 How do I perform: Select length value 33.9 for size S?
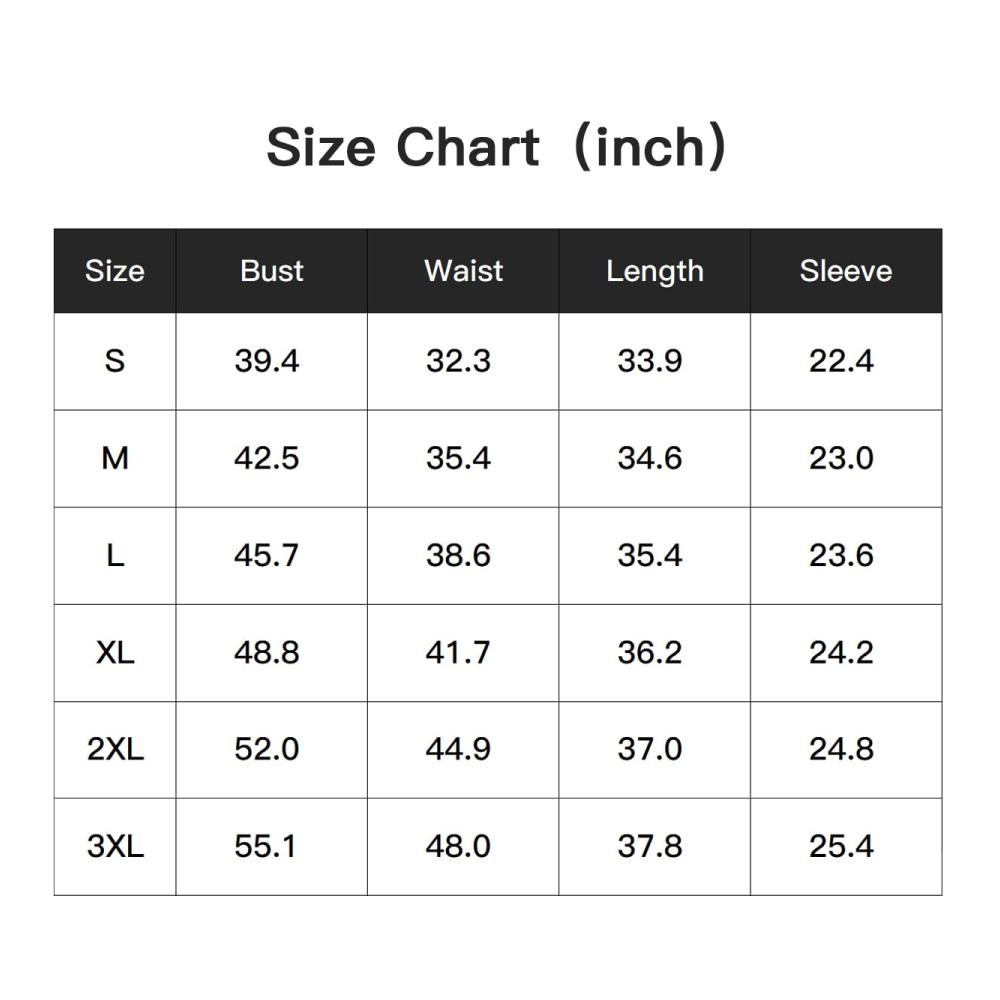pyautogui.click(x=649, y=362)
